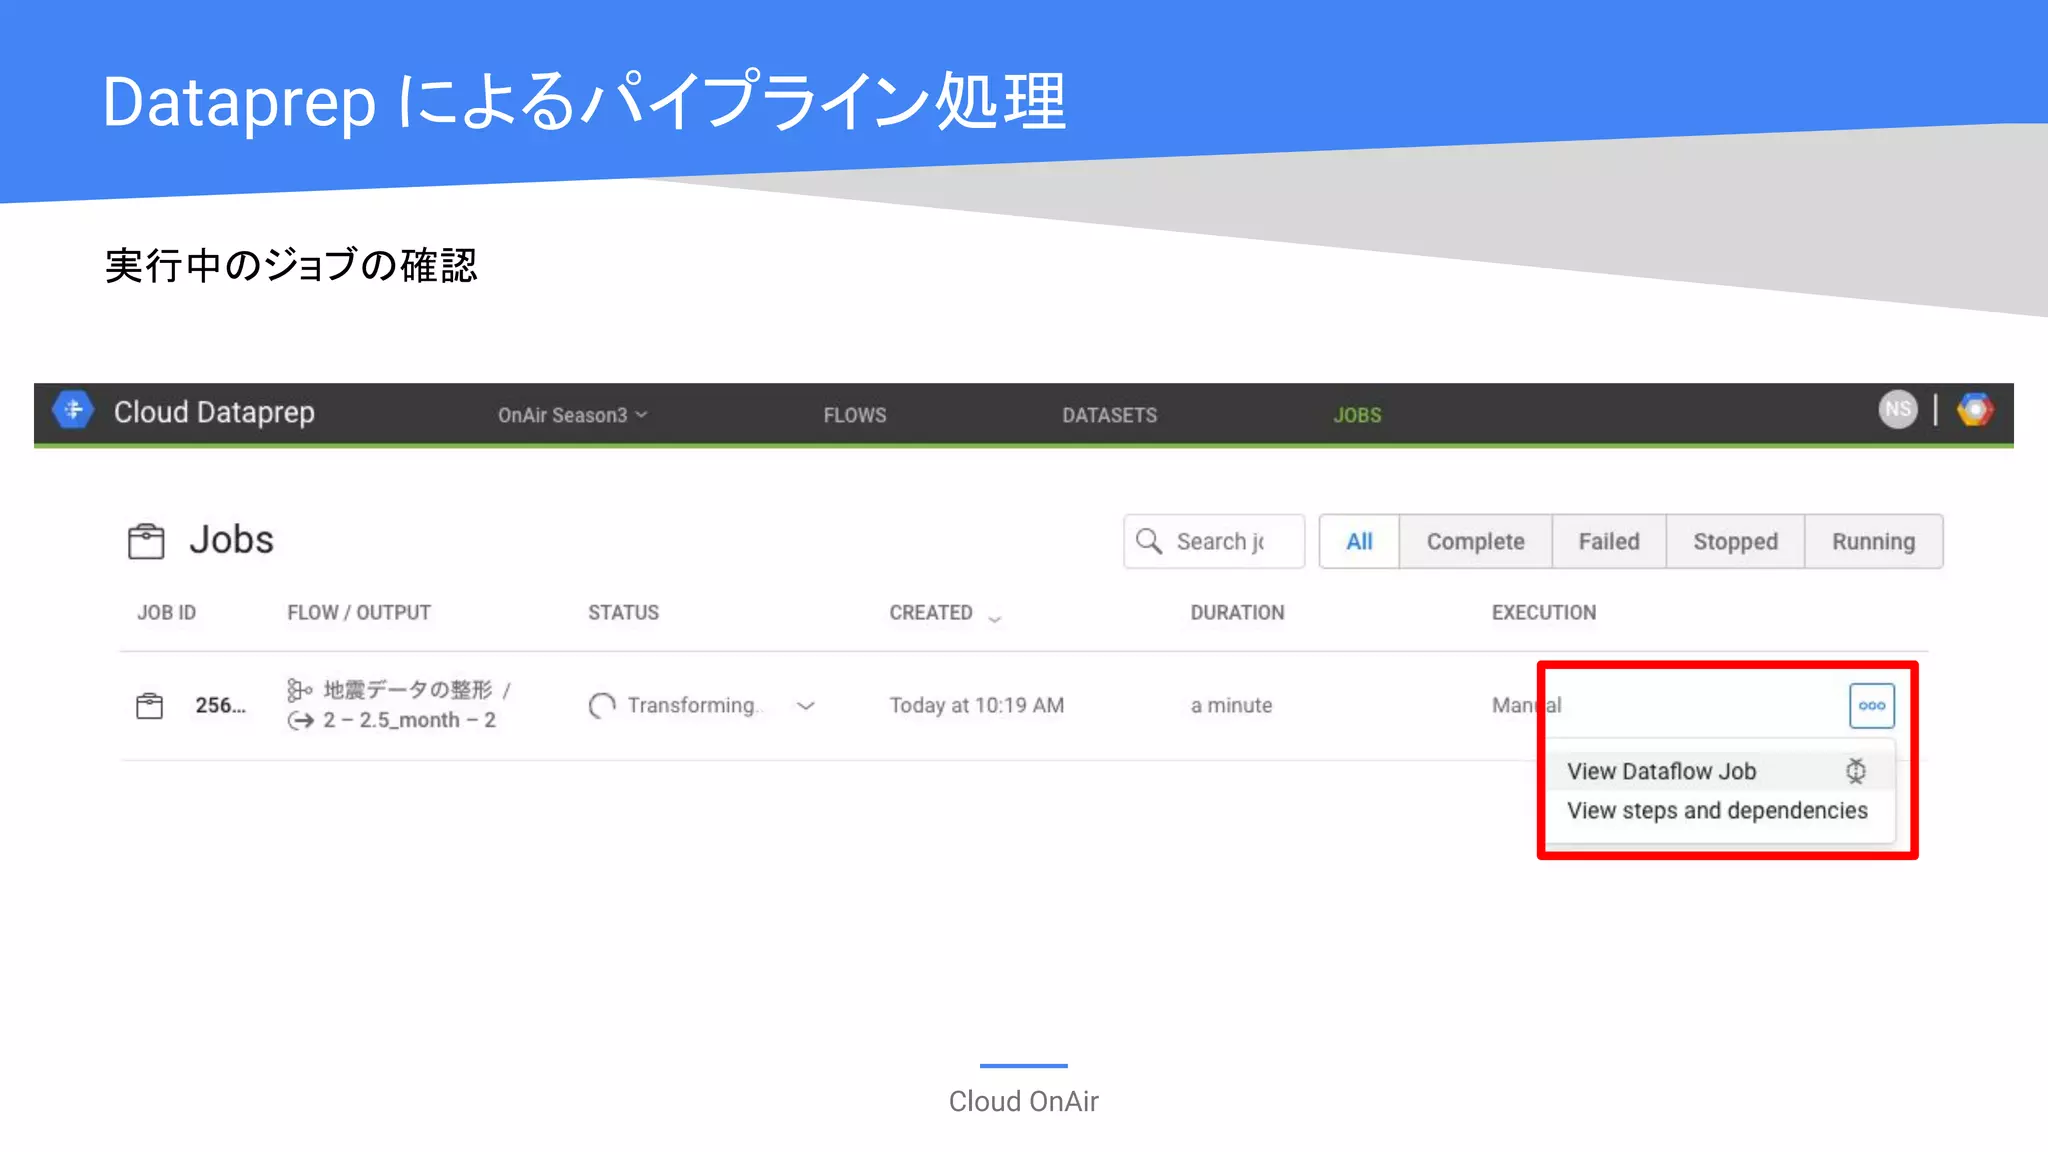Click the Cloud Dataprep logo icon

(x=73, y=410)
